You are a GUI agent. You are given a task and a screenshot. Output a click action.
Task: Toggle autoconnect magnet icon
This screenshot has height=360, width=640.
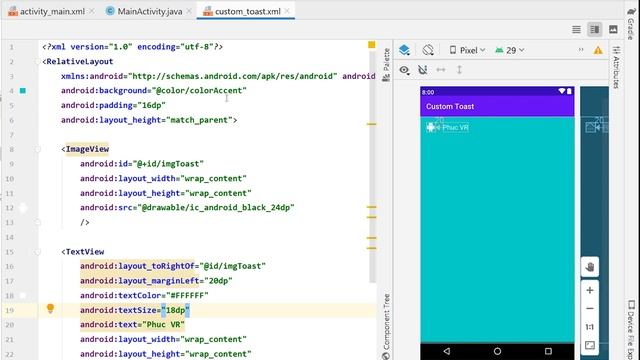(x=422, y=70)
